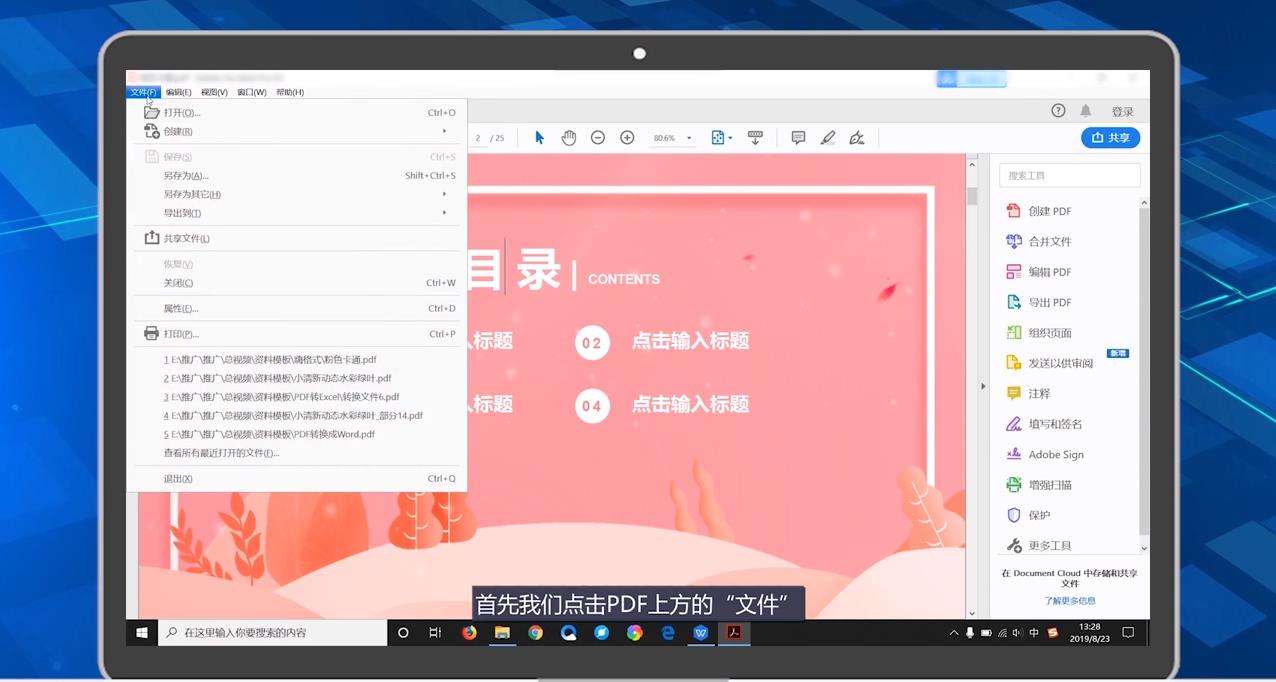Viewport: 1276px width, 682px height.
Task: Open Task View on the taskbar
Action: click(435, 633)
